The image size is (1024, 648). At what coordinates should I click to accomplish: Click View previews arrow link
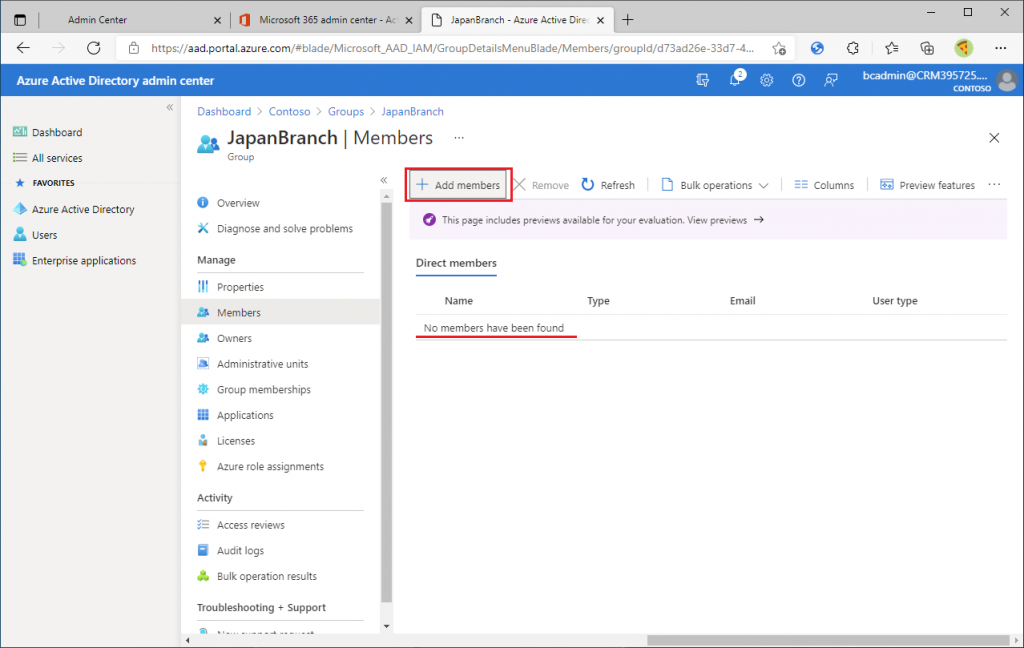[726, 220]
